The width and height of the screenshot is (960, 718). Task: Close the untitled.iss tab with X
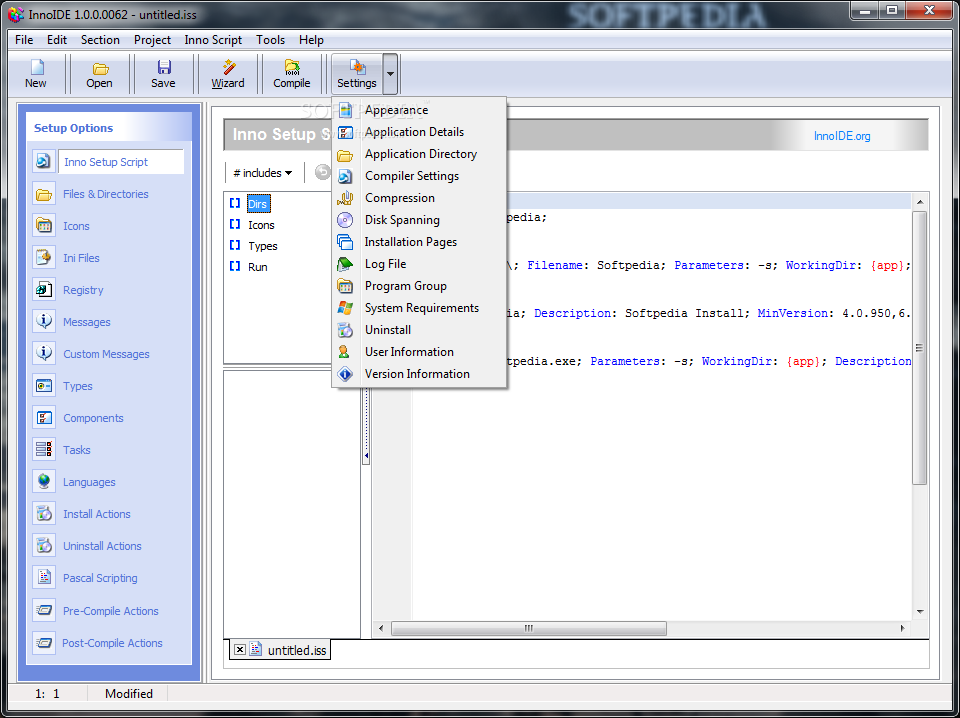[240, 650]
